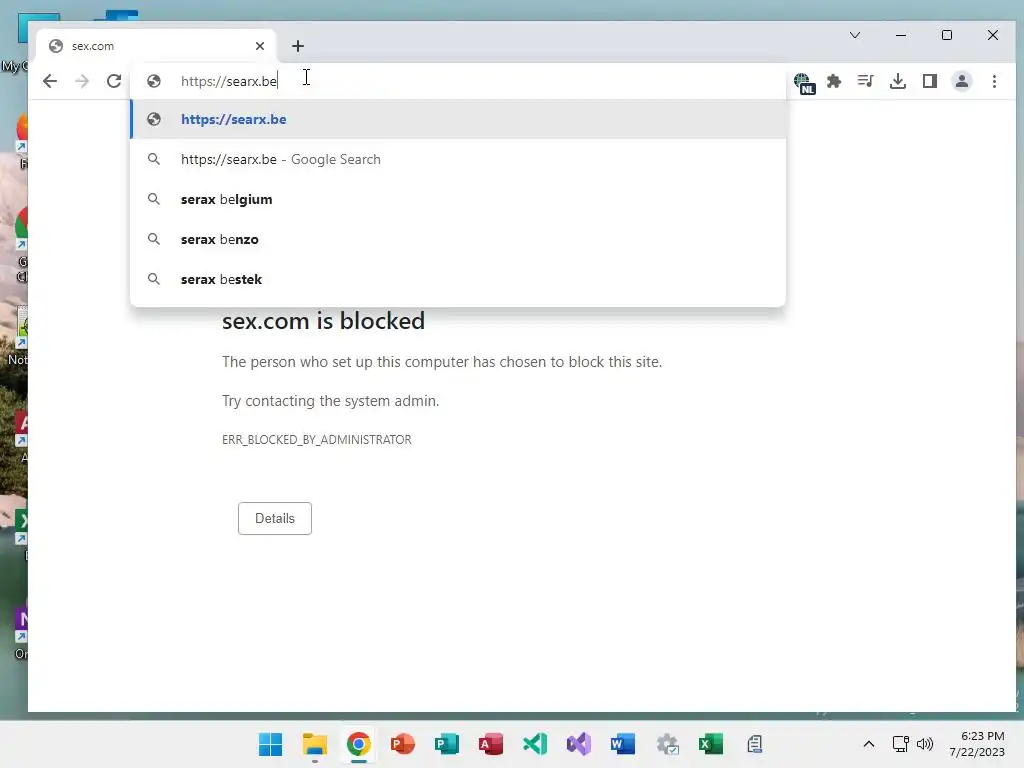Select the sex.com browser tab
This screenshot has height=768, width=1024.
pyautogui.click(x=155, y=46)
